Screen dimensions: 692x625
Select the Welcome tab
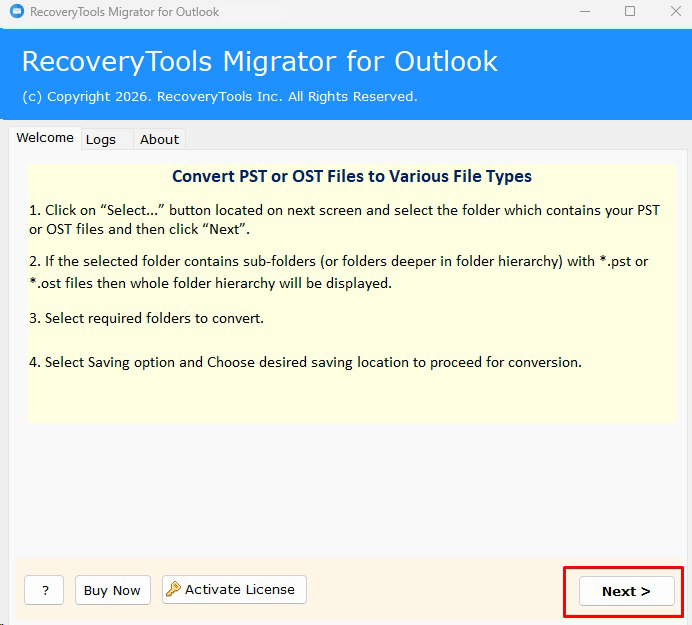(45, 138)
